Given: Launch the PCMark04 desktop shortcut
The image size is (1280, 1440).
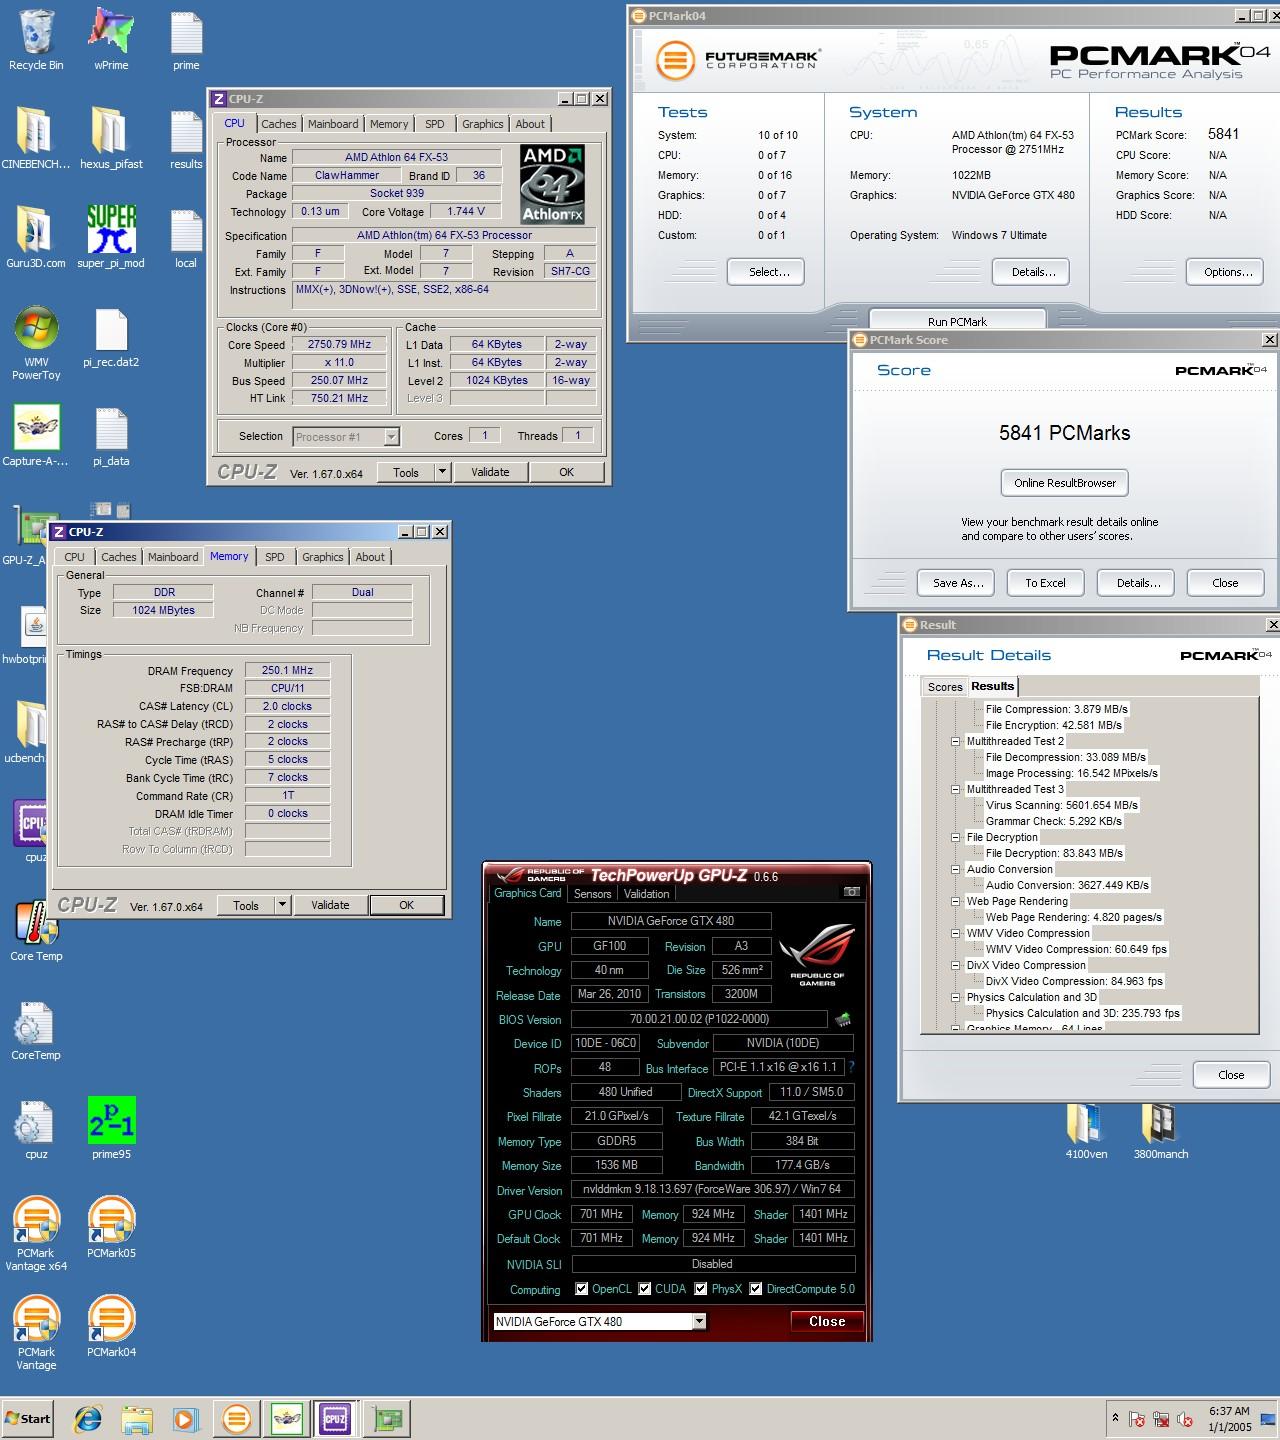Looking at the screenshot, I should [111, 1326].
